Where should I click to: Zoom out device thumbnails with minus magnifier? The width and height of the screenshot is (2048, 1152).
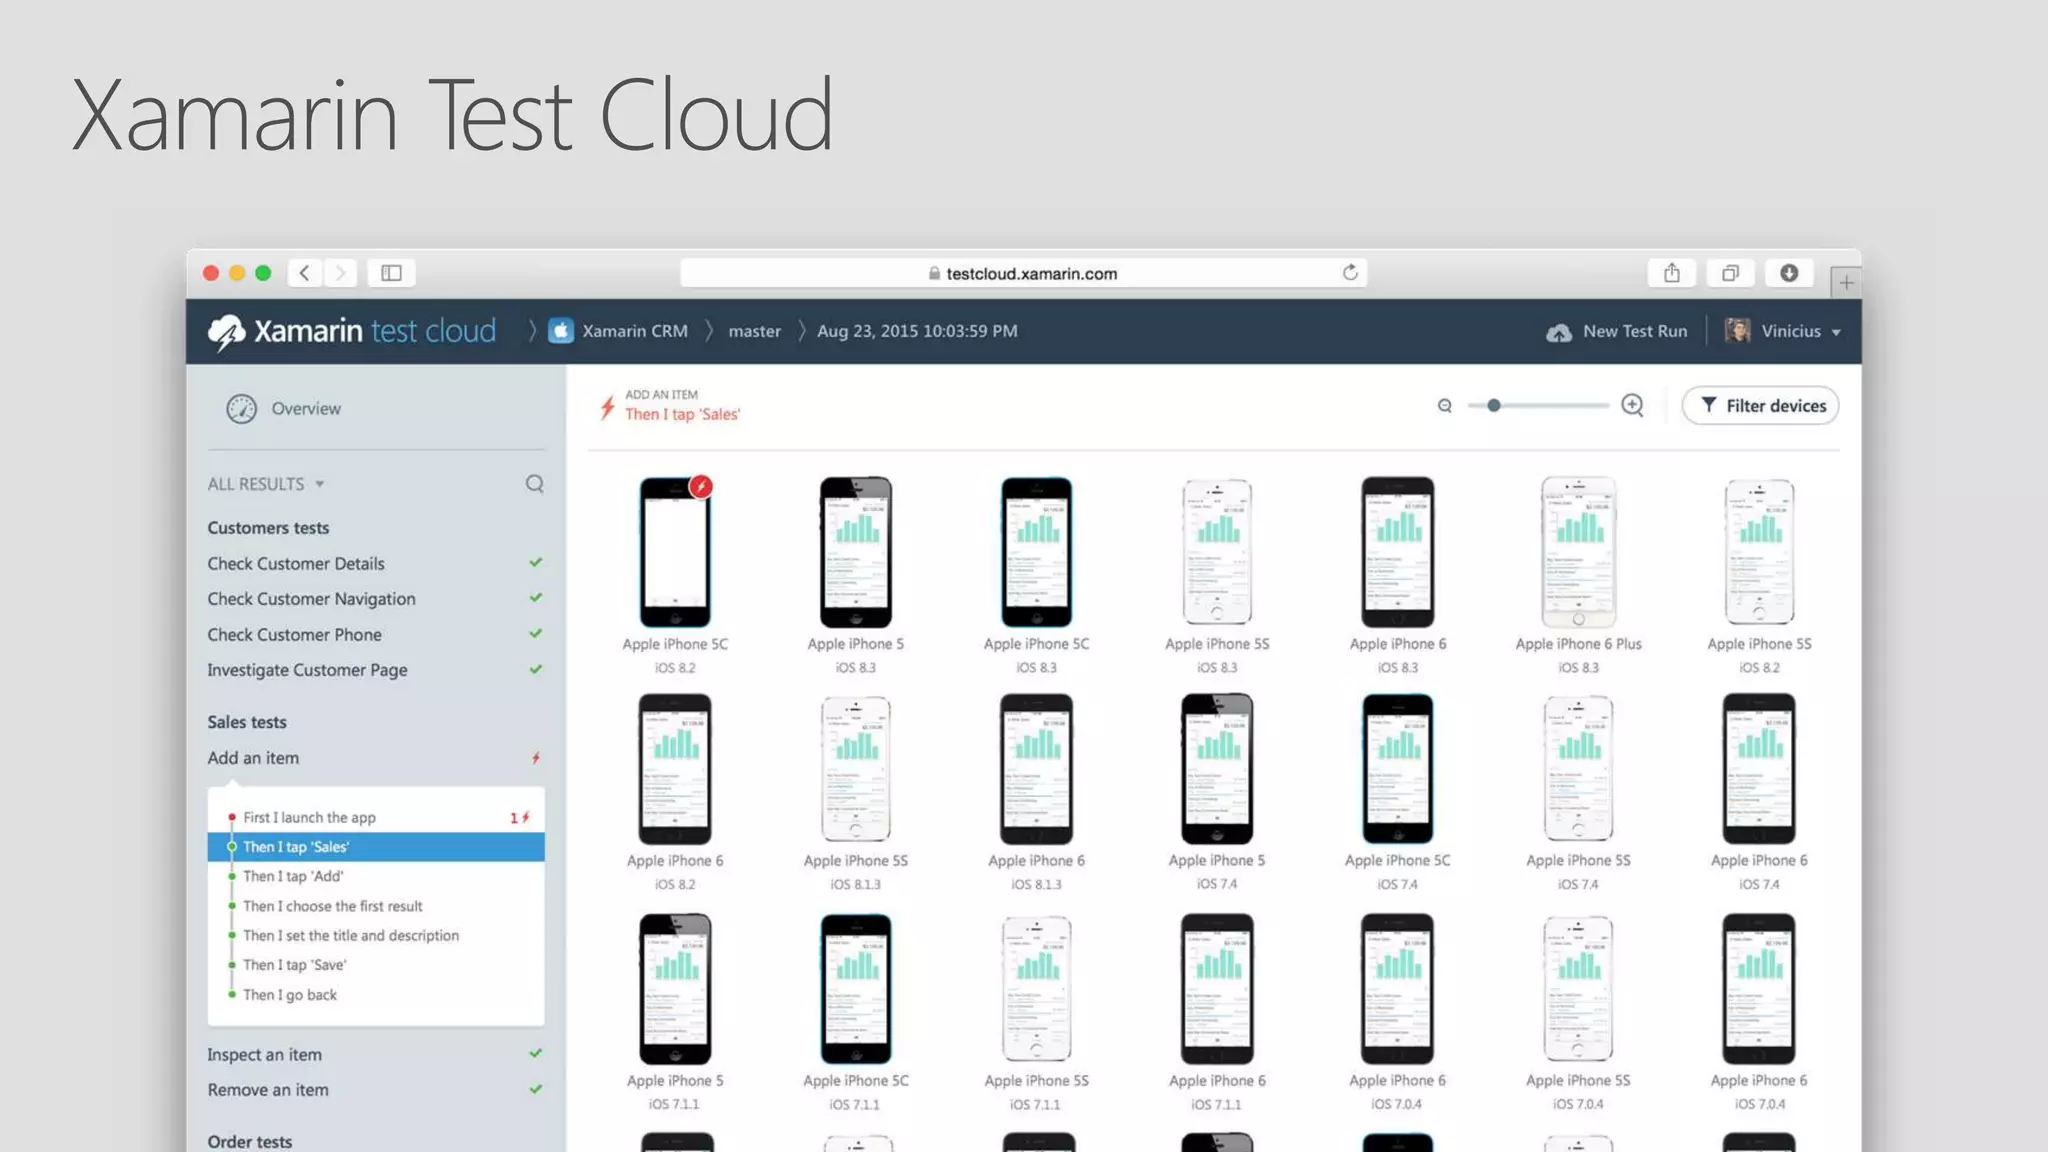1444,406
